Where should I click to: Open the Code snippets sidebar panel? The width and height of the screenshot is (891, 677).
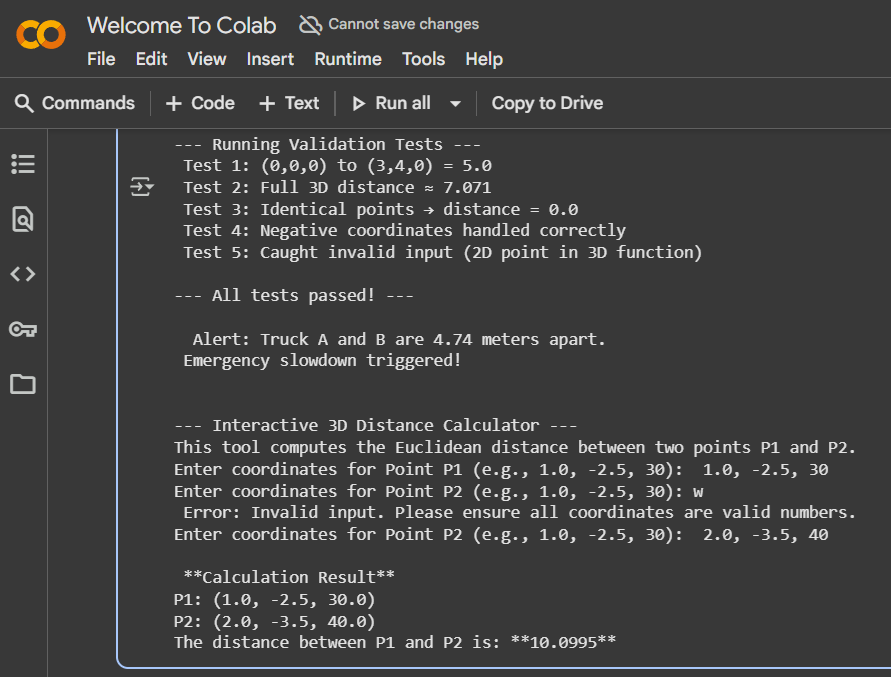pos(23,273)
